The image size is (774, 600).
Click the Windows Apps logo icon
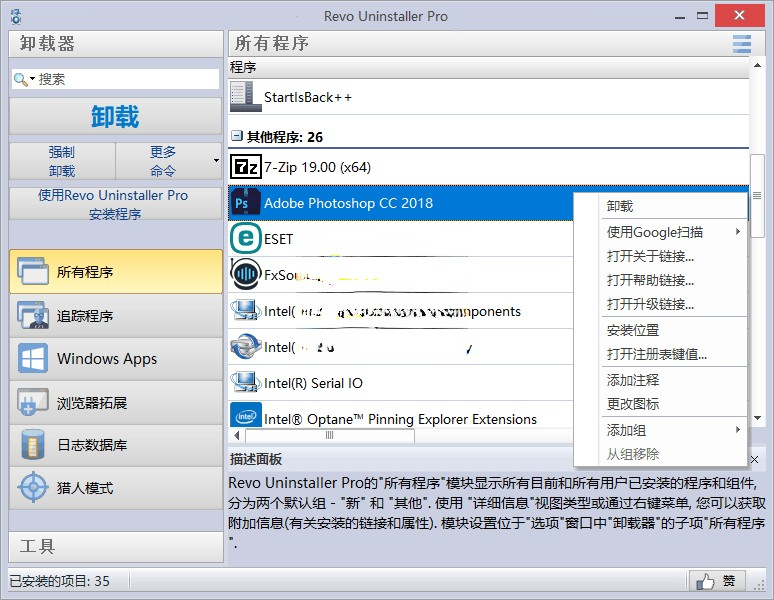pos(33,358)
